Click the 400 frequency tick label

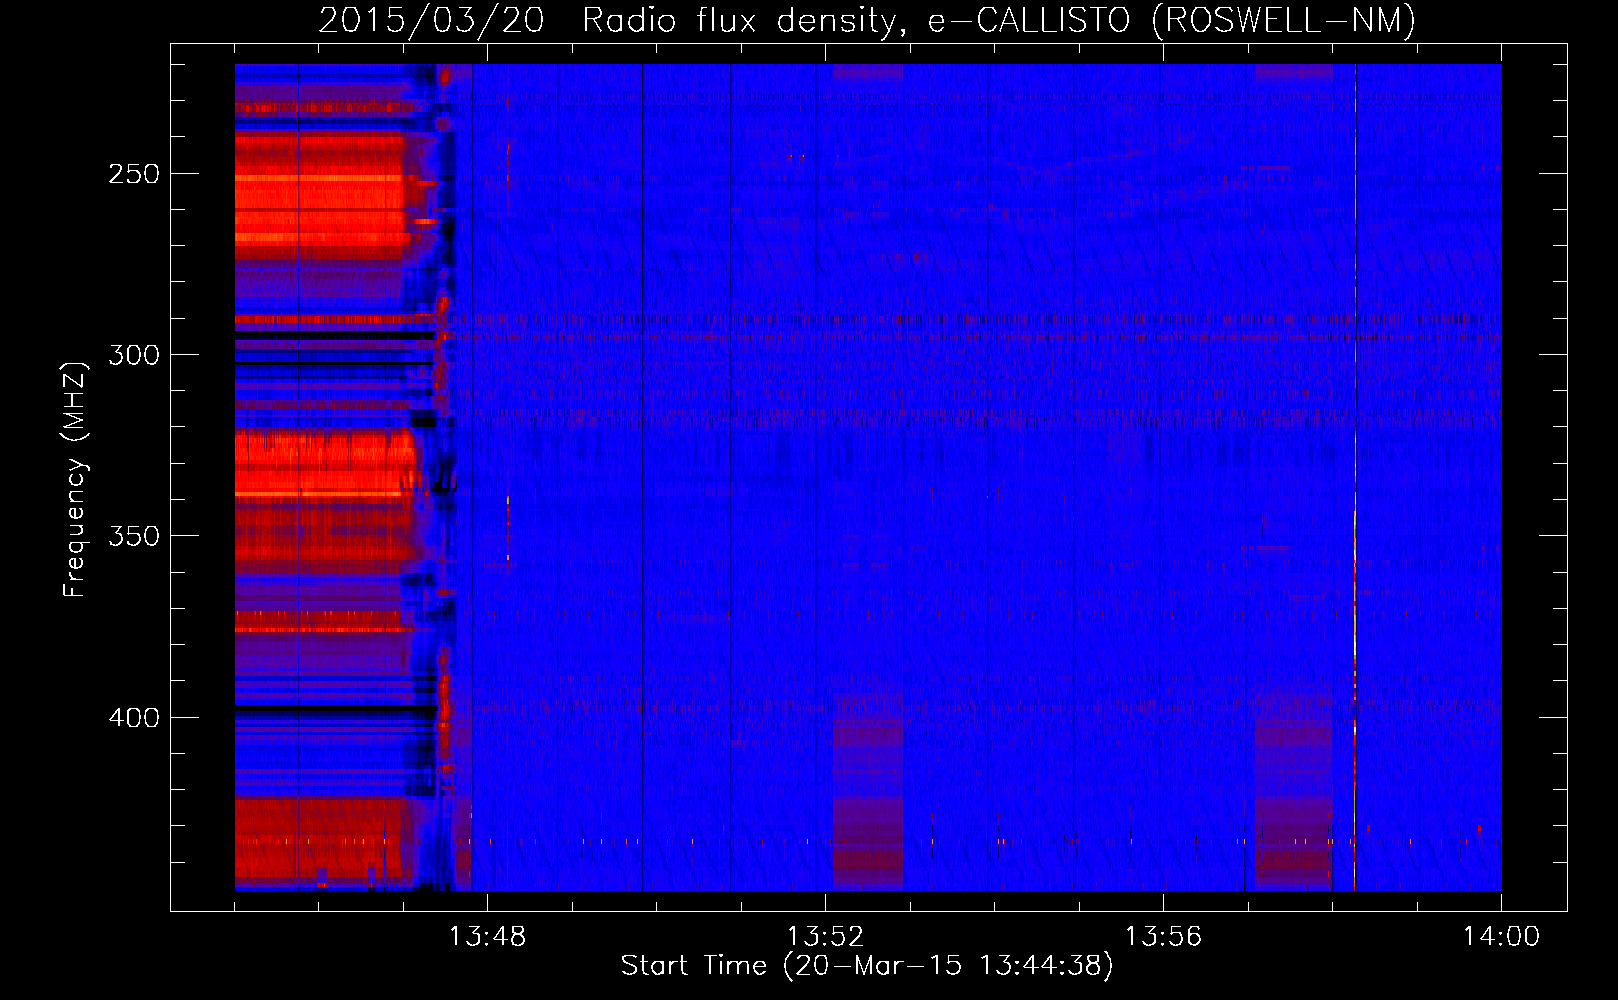[x=134, y=718]
